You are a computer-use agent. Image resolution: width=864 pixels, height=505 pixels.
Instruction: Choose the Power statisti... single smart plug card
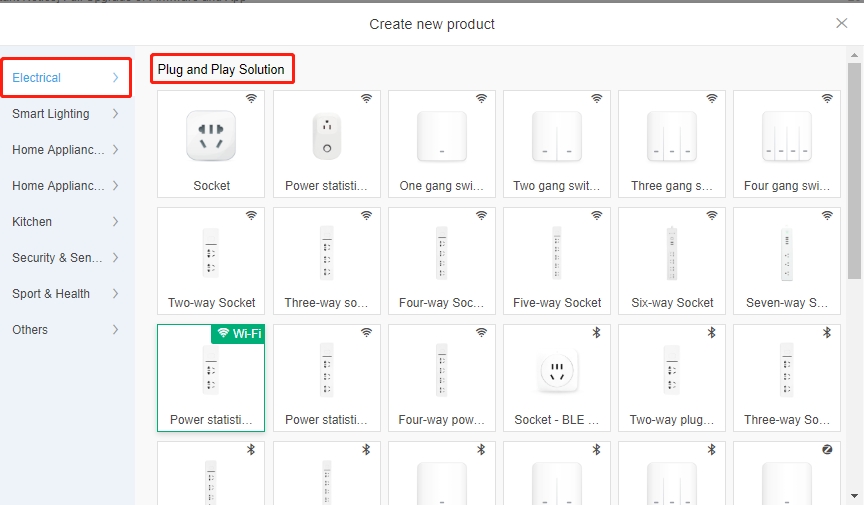pyautogui.click(x=327, y=144)
